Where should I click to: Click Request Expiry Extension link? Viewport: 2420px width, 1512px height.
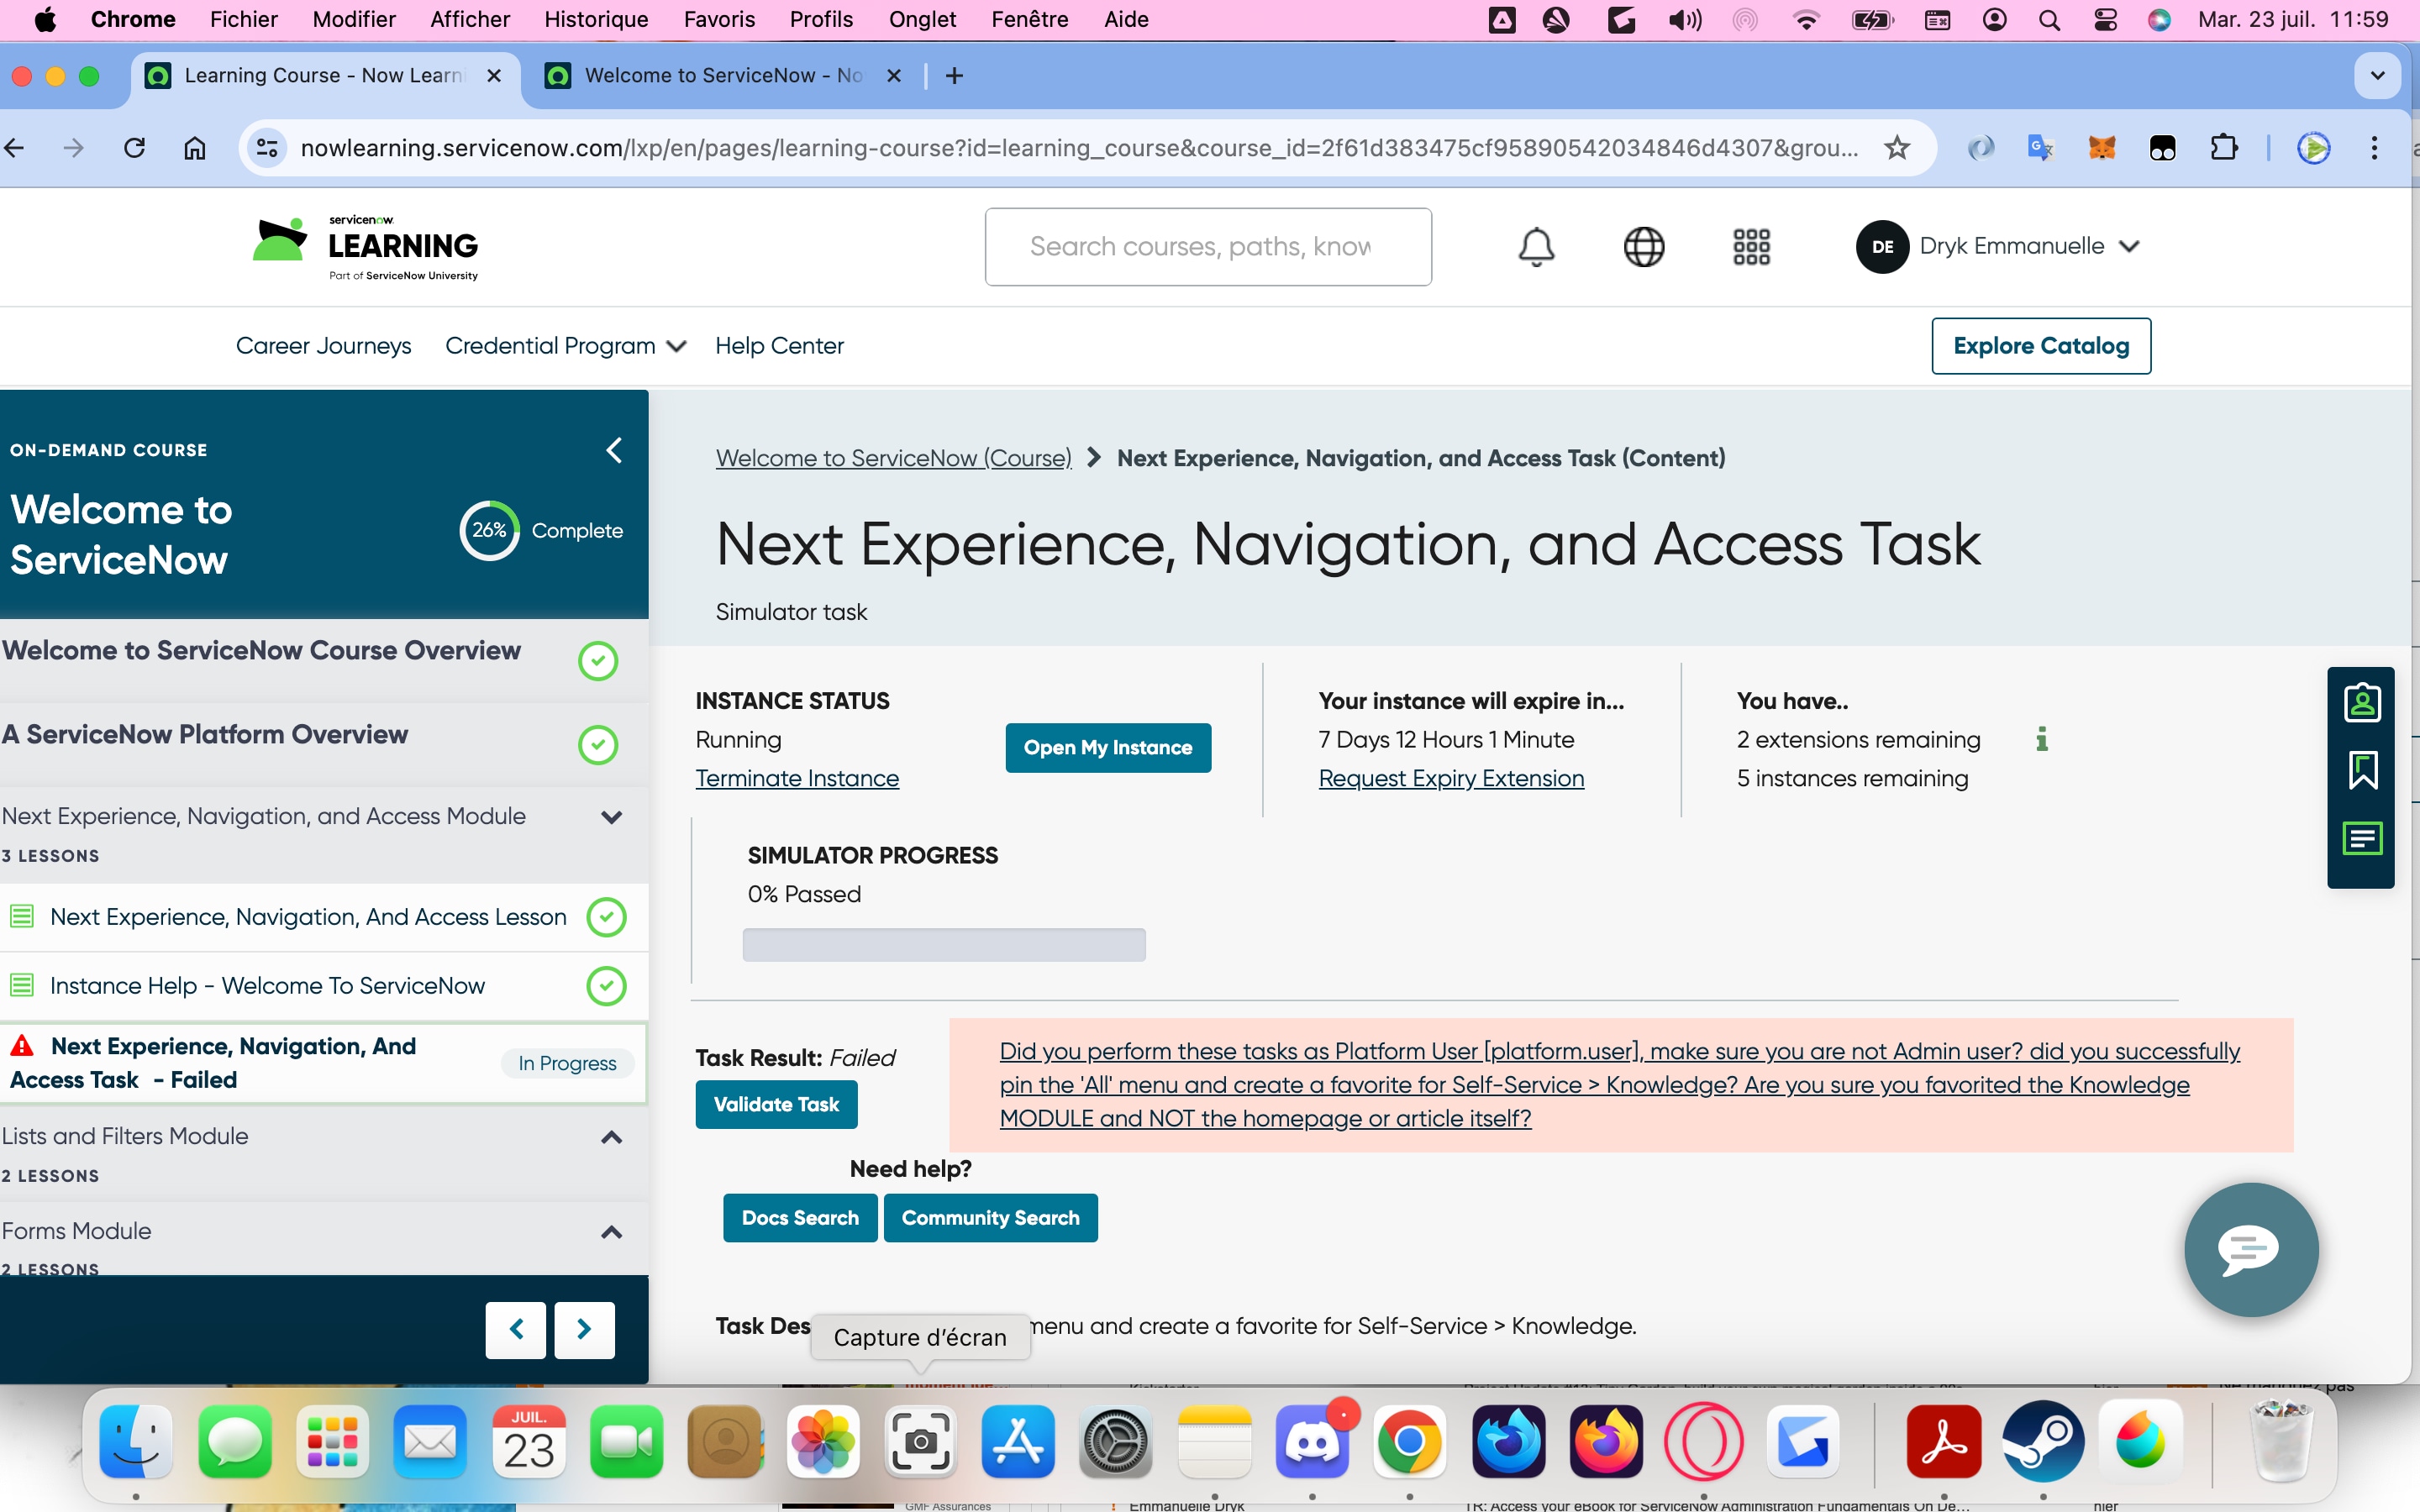tap(1450, 778)
